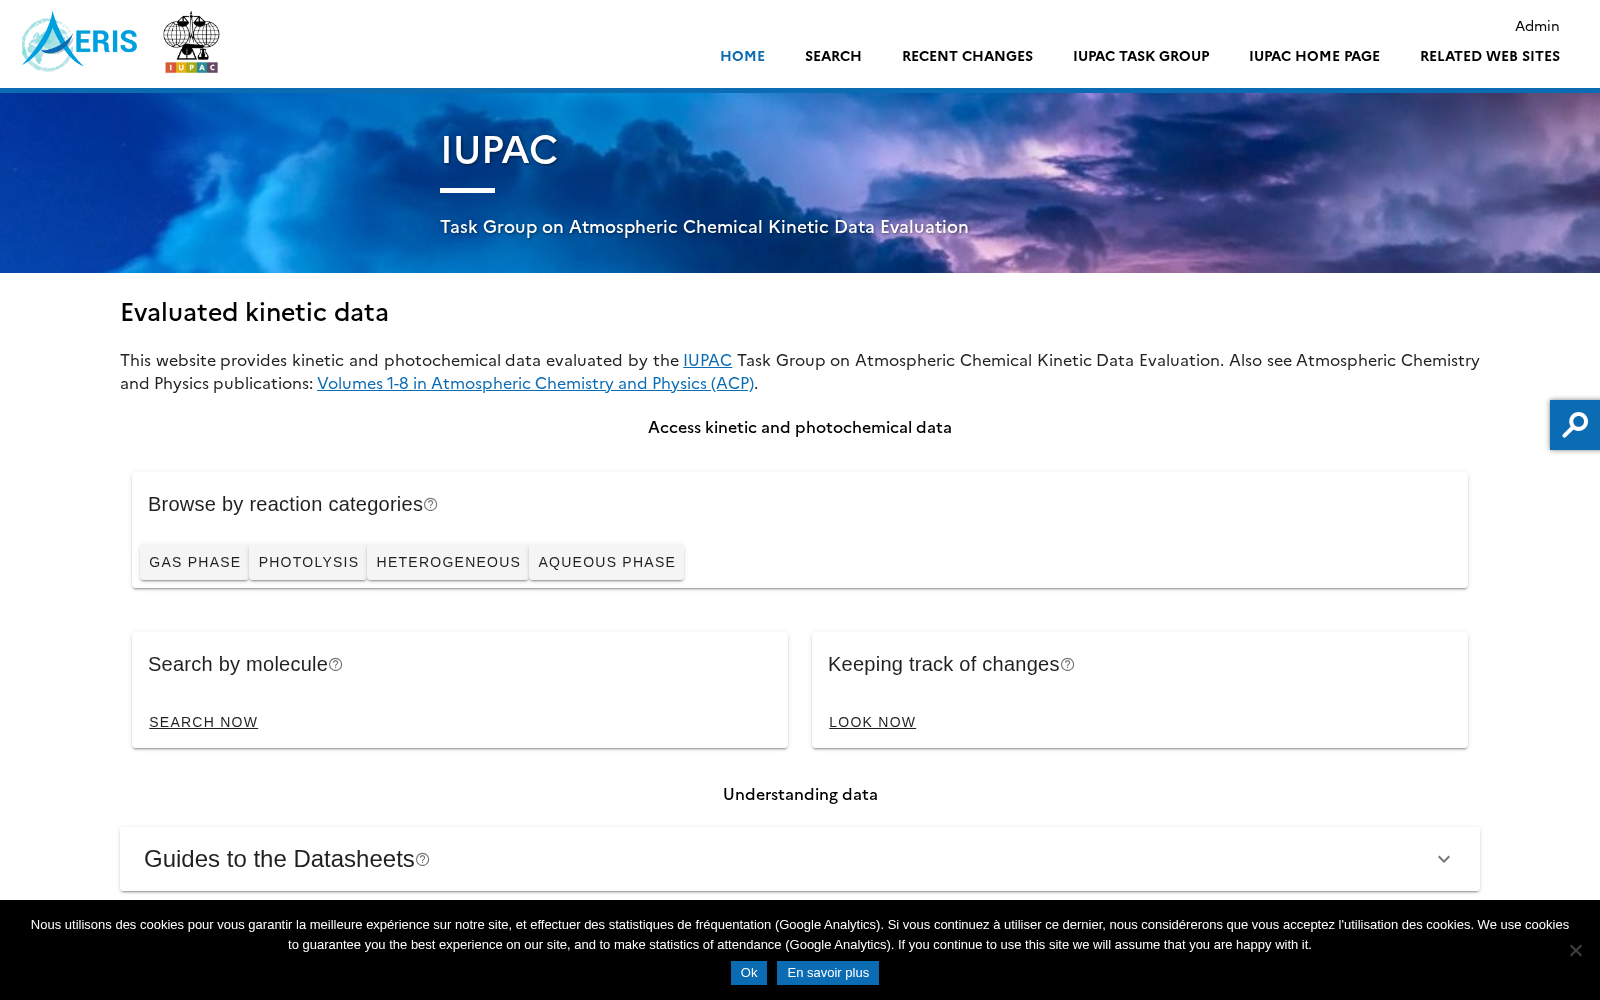Screen dimensions: 1600x1000
Task: Click help icon next to Keeping track of changes
Action: (1068, 665)
